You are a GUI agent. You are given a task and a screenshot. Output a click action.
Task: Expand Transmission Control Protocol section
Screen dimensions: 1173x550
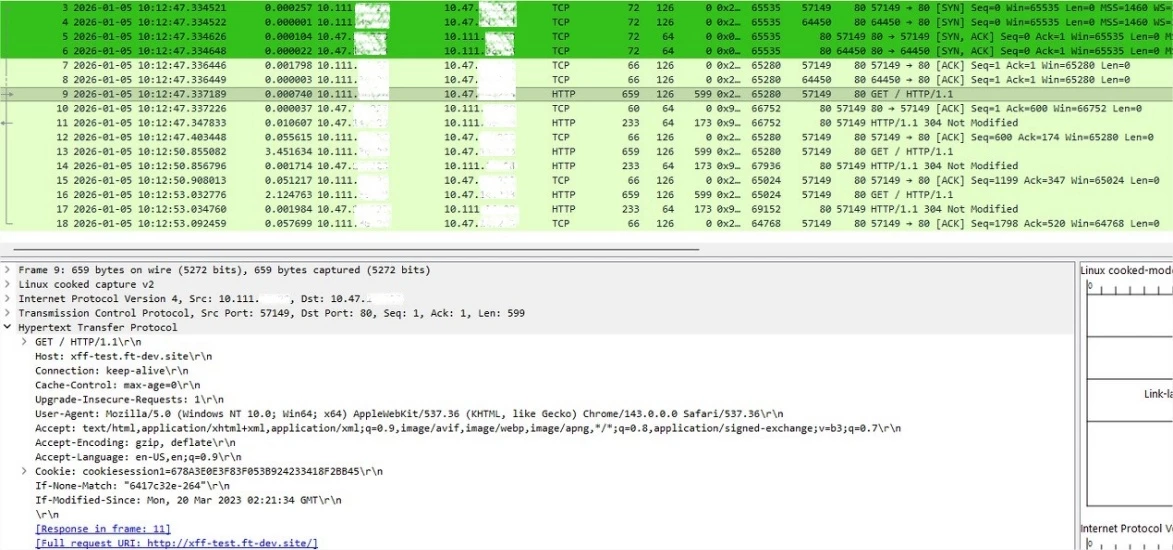pyautogui.click(x=7, y=314)
